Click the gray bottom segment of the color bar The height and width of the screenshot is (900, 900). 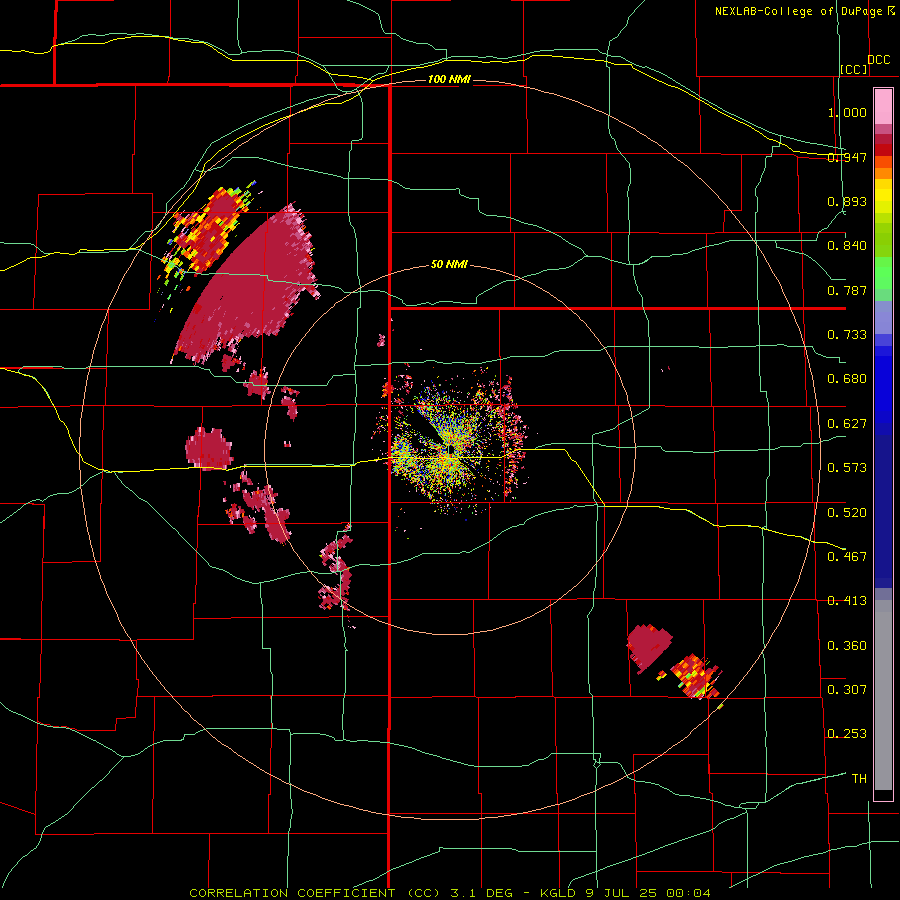click(x=883, y=695)
